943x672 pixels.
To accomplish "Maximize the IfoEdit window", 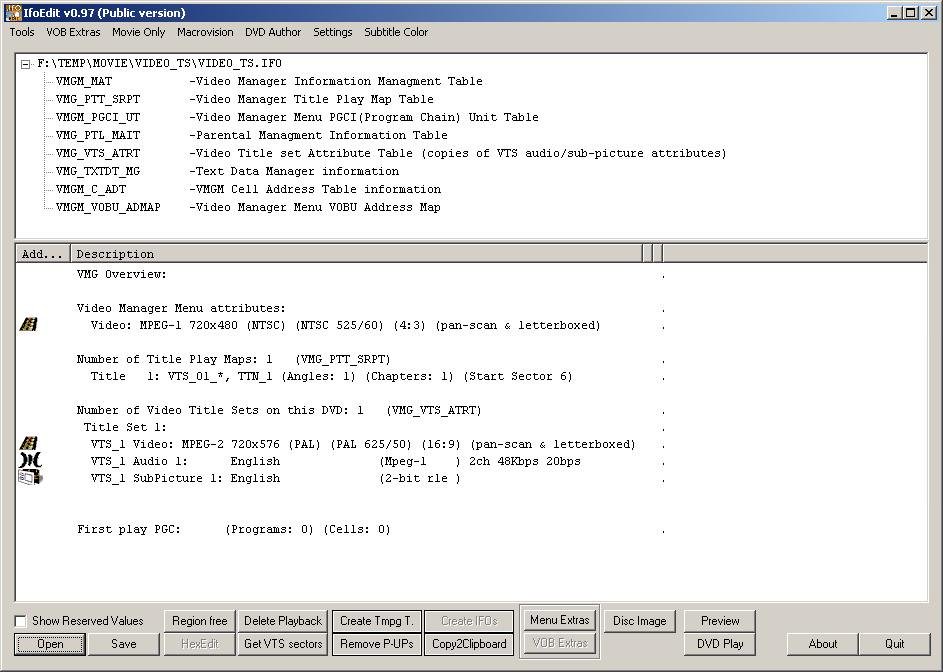I will [911, 13].
